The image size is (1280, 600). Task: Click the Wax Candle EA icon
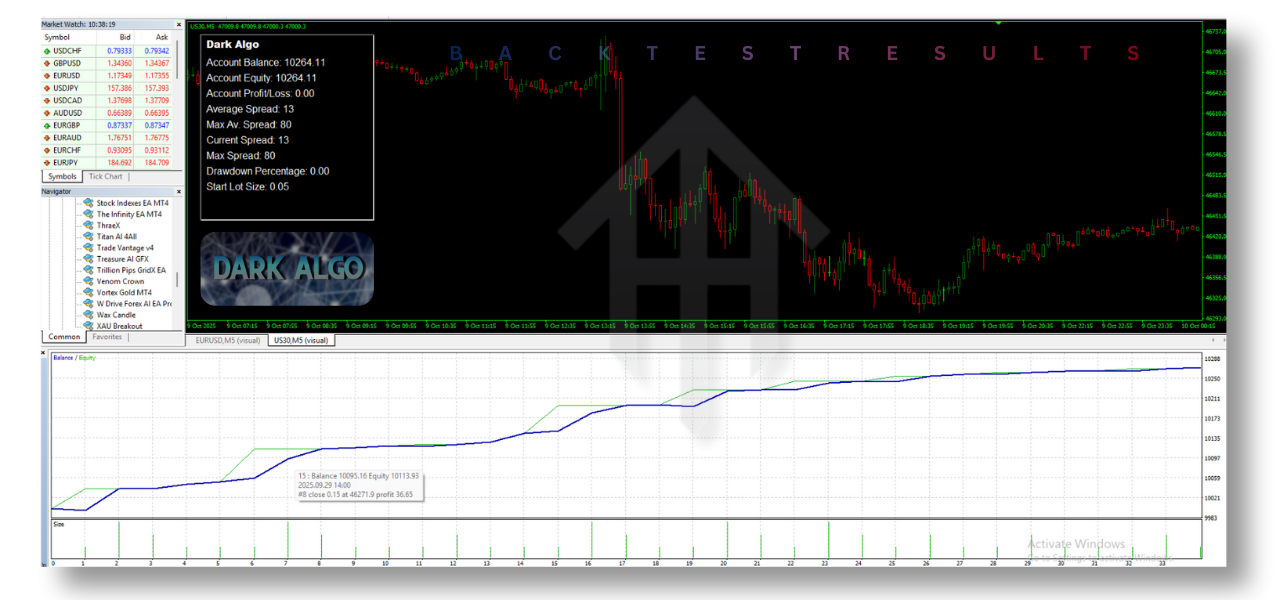(88, 315)
